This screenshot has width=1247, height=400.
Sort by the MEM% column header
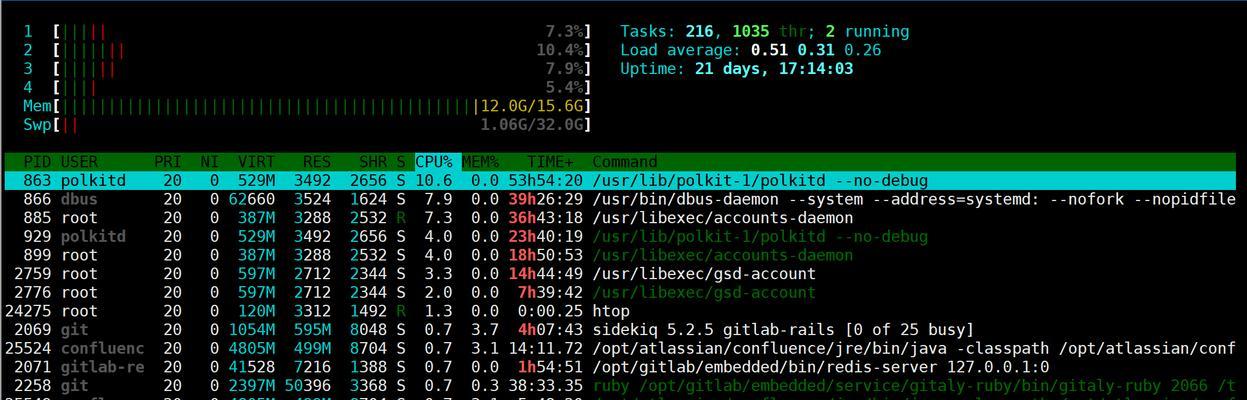pos(480,162)
